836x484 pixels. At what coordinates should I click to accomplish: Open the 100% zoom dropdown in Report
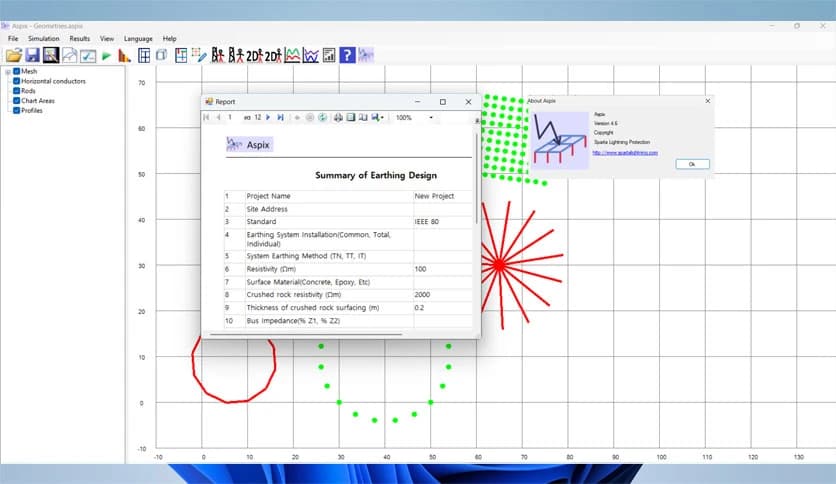[431, 118]
